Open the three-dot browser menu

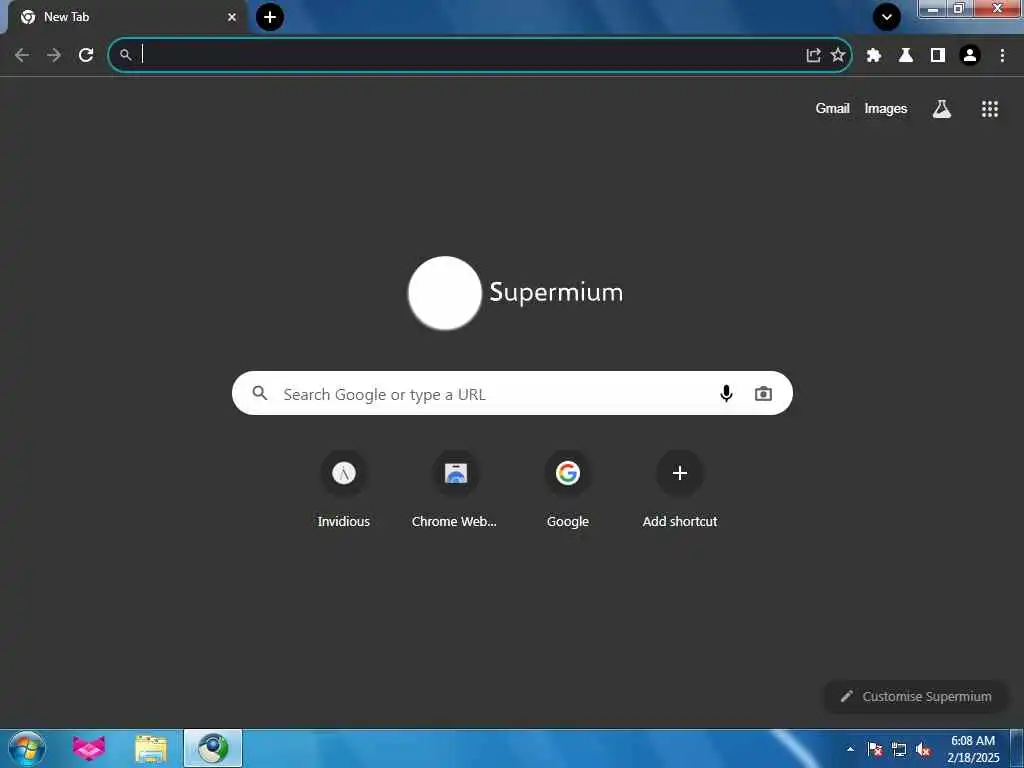click(x=1002, y=55)
